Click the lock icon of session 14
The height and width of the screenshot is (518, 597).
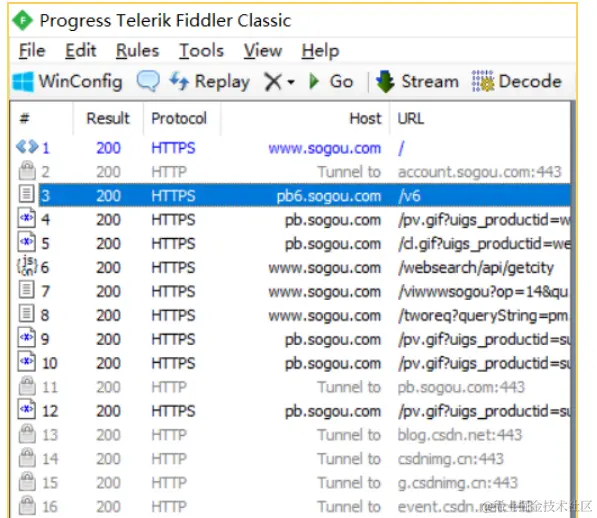[27, 457]
